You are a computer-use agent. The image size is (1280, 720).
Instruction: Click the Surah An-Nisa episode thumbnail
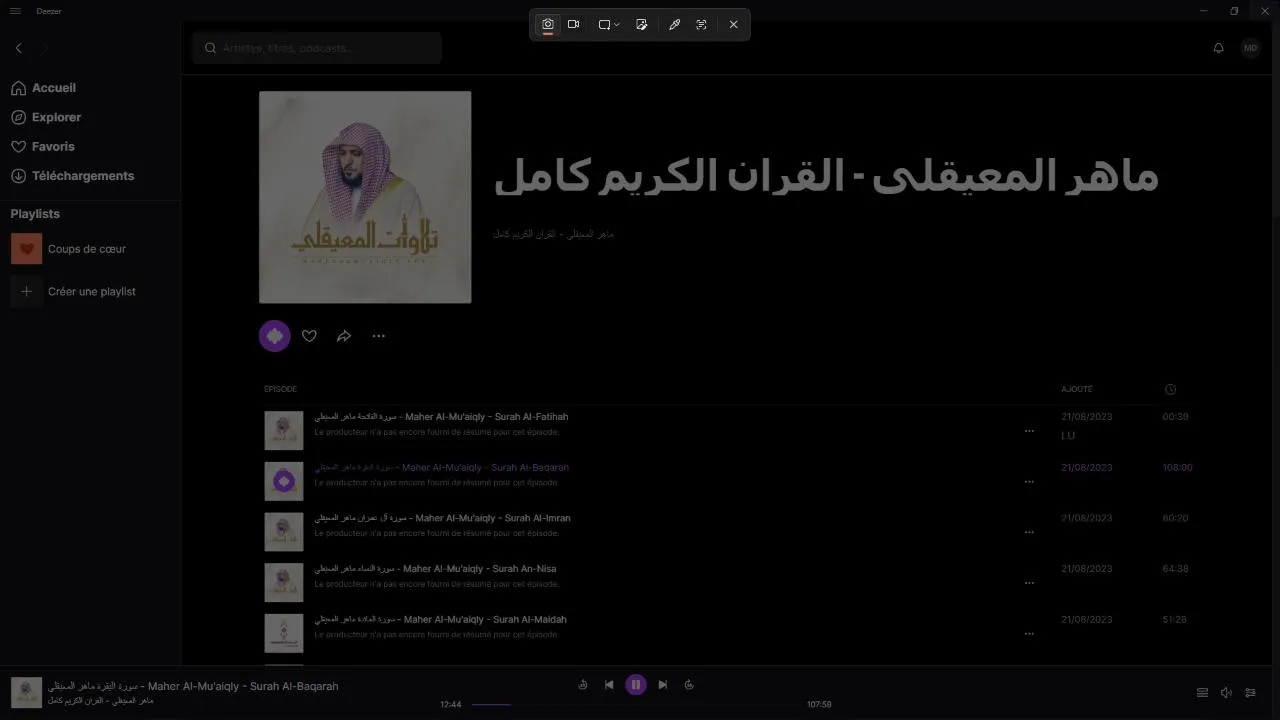tap(284, 583)
